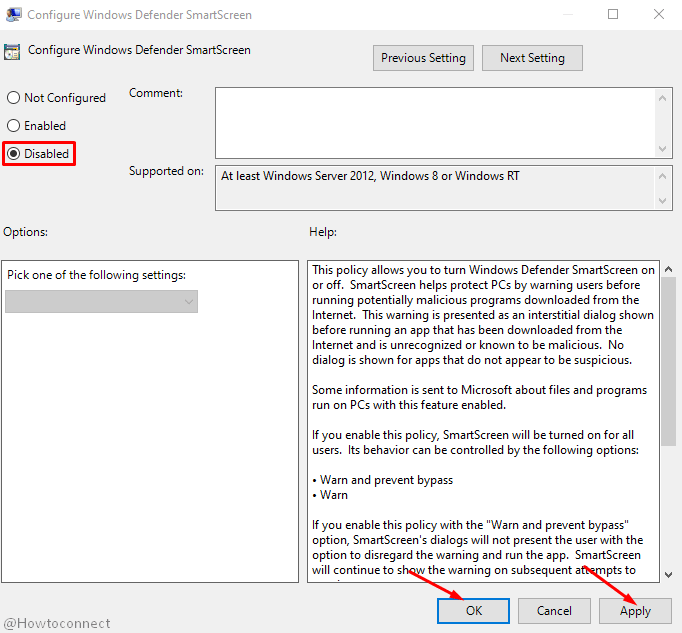The width and height of the screenshot is (682, 633).
Task: Maximize the Configure SmartScreen window
Action: click(x=613, y=14)
